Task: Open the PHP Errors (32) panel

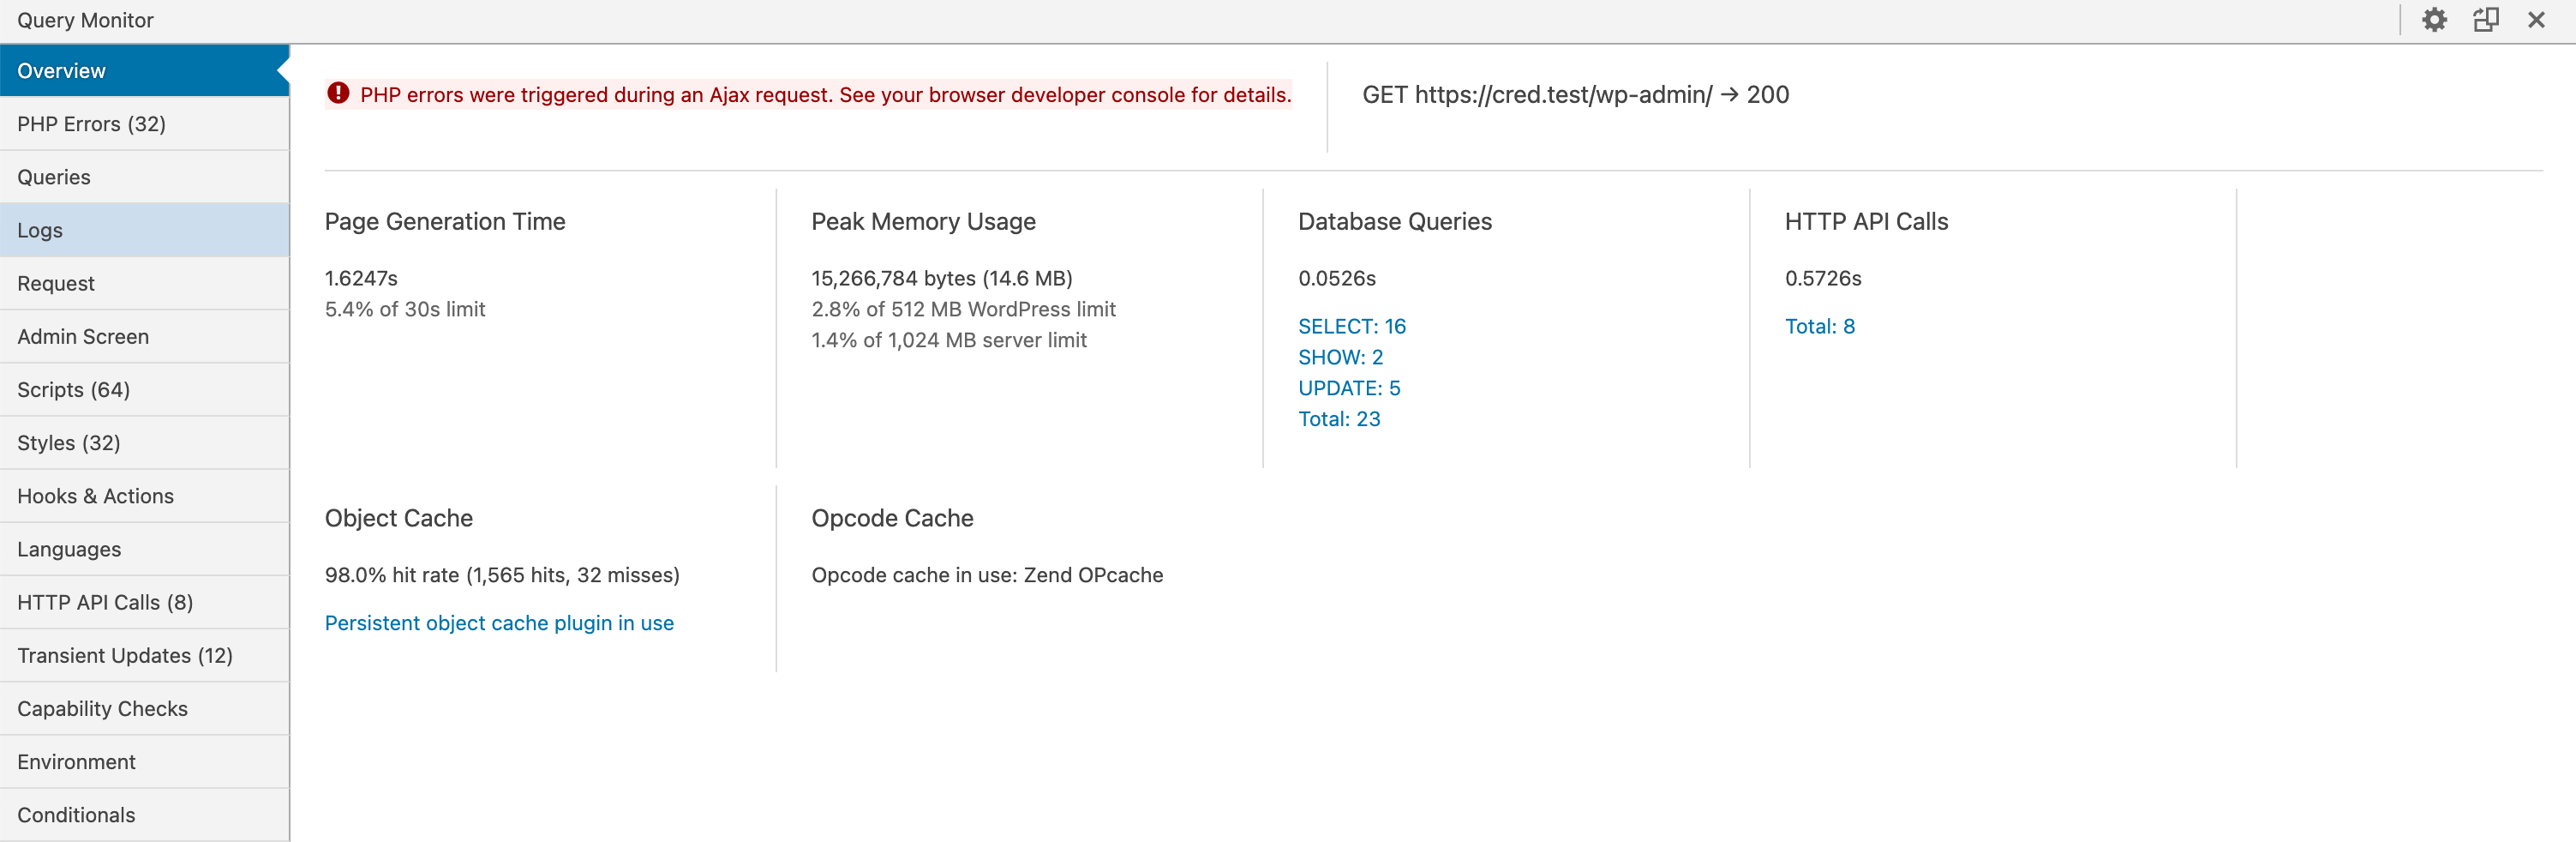Action: [x=91, y=124]
